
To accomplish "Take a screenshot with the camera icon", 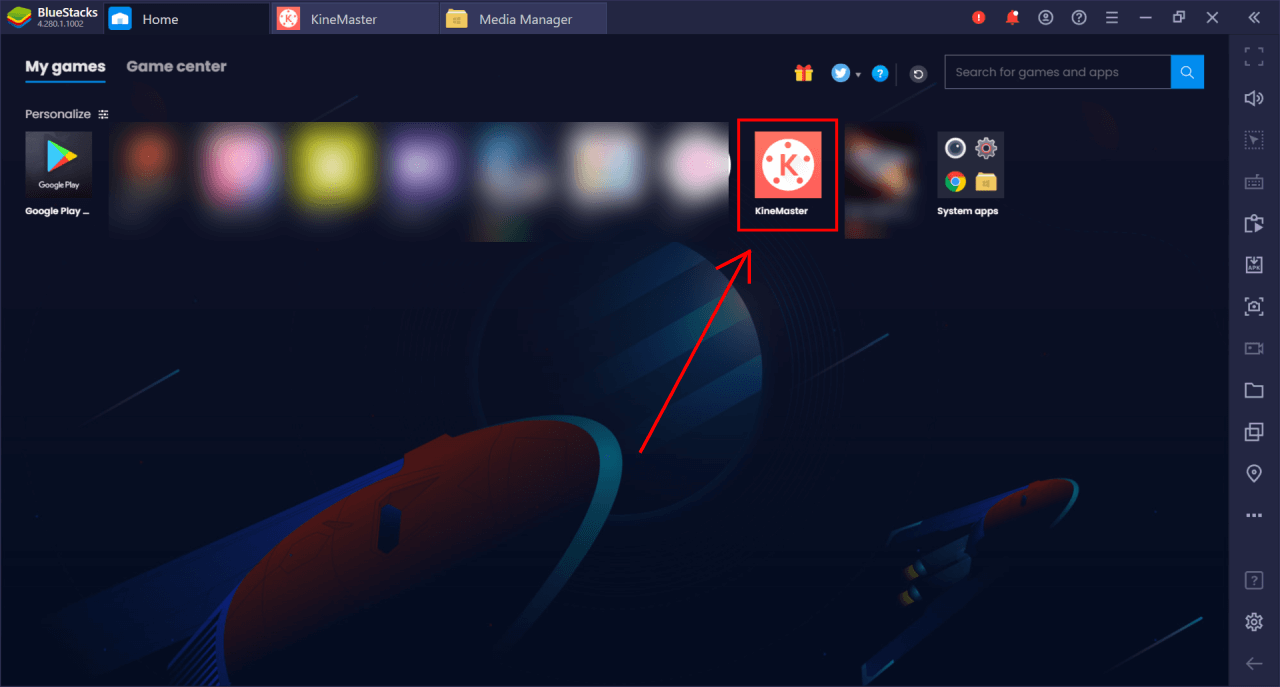I will pos(1254,307).
